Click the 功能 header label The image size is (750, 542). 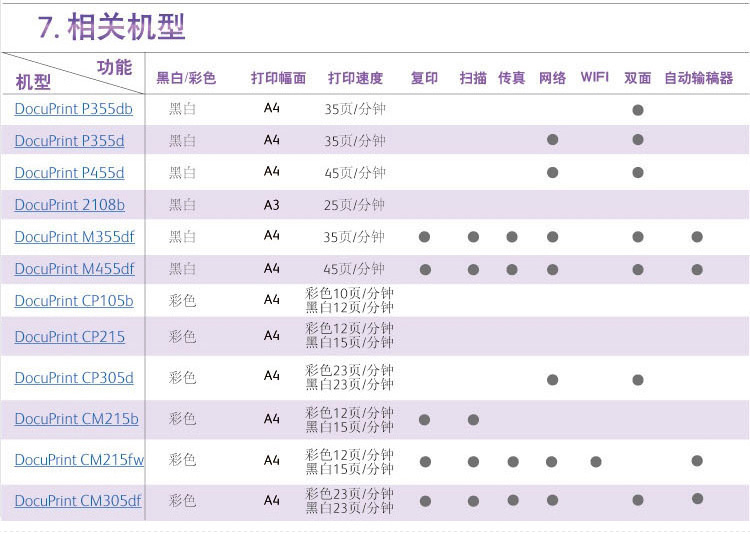tap(114, 67)
